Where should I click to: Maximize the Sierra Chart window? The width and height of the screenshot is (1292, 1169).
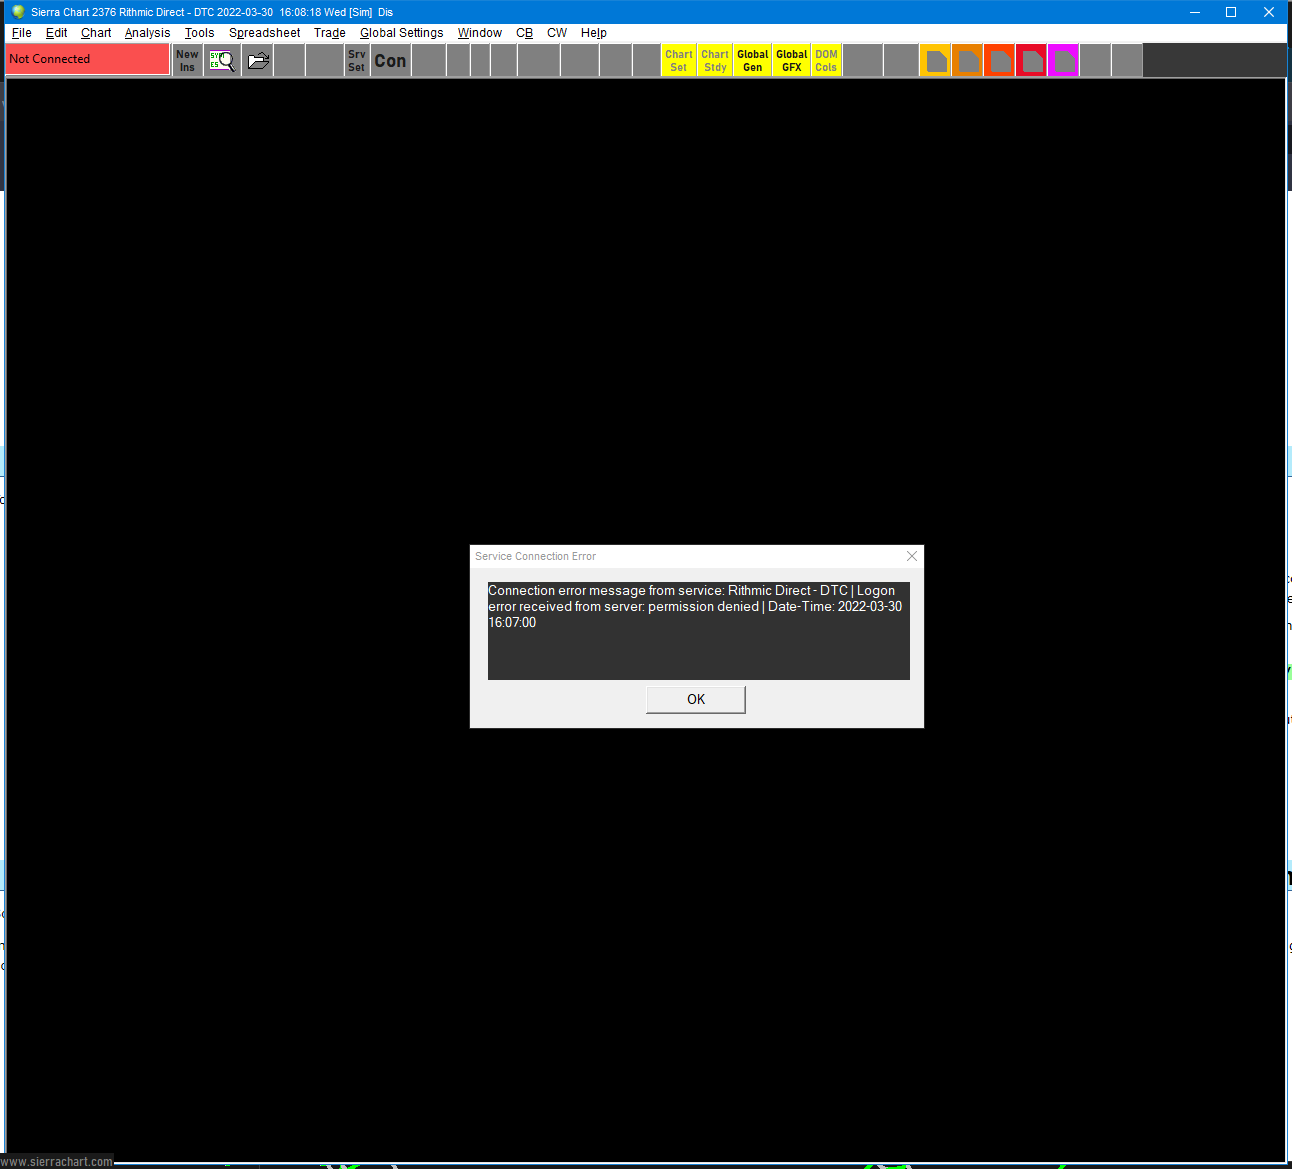click(x=1231, y=12)
